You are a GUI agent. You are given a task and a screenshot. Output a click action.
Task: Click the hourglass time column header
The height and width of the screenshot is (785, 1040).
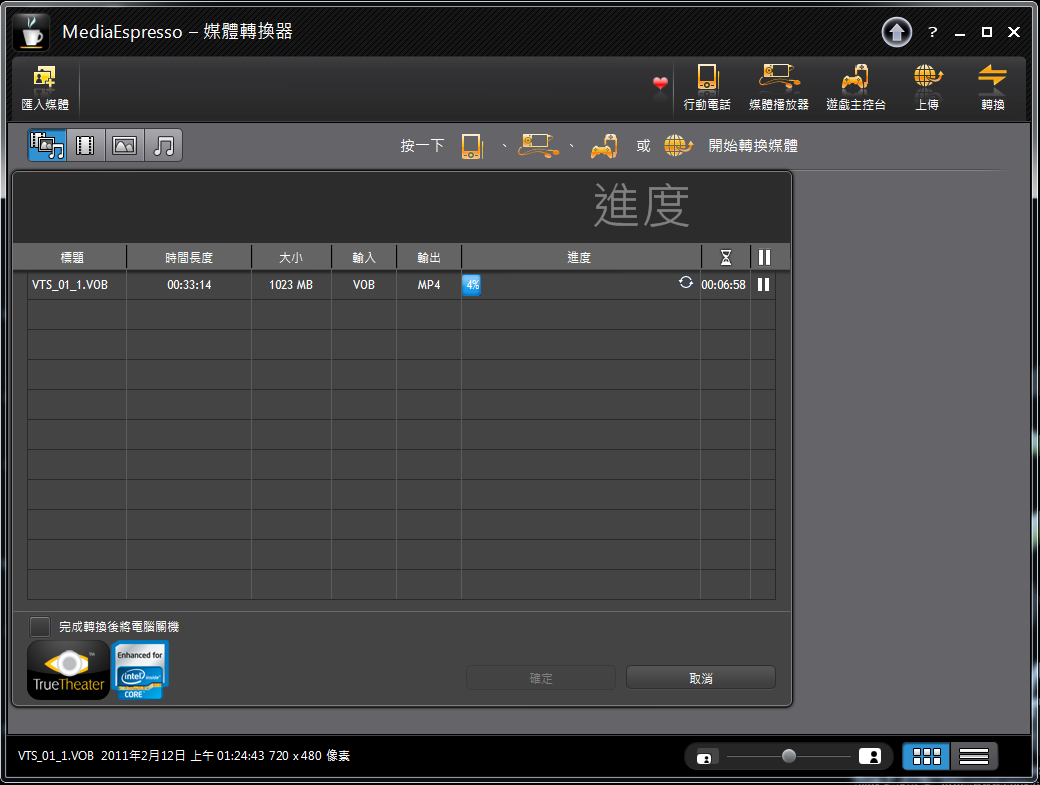pyautogui.click(x=726, y=257)
